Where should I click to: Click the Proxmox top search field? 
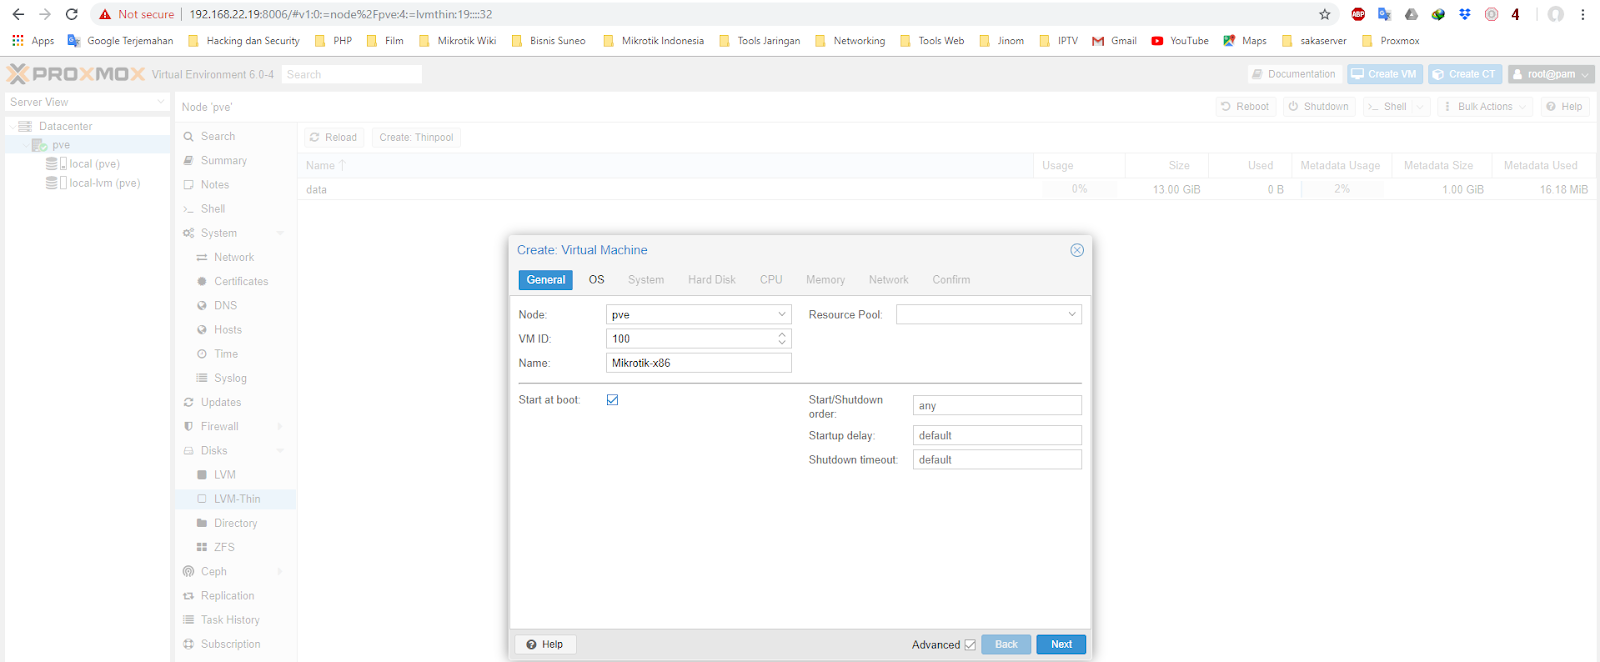(351, 75)
